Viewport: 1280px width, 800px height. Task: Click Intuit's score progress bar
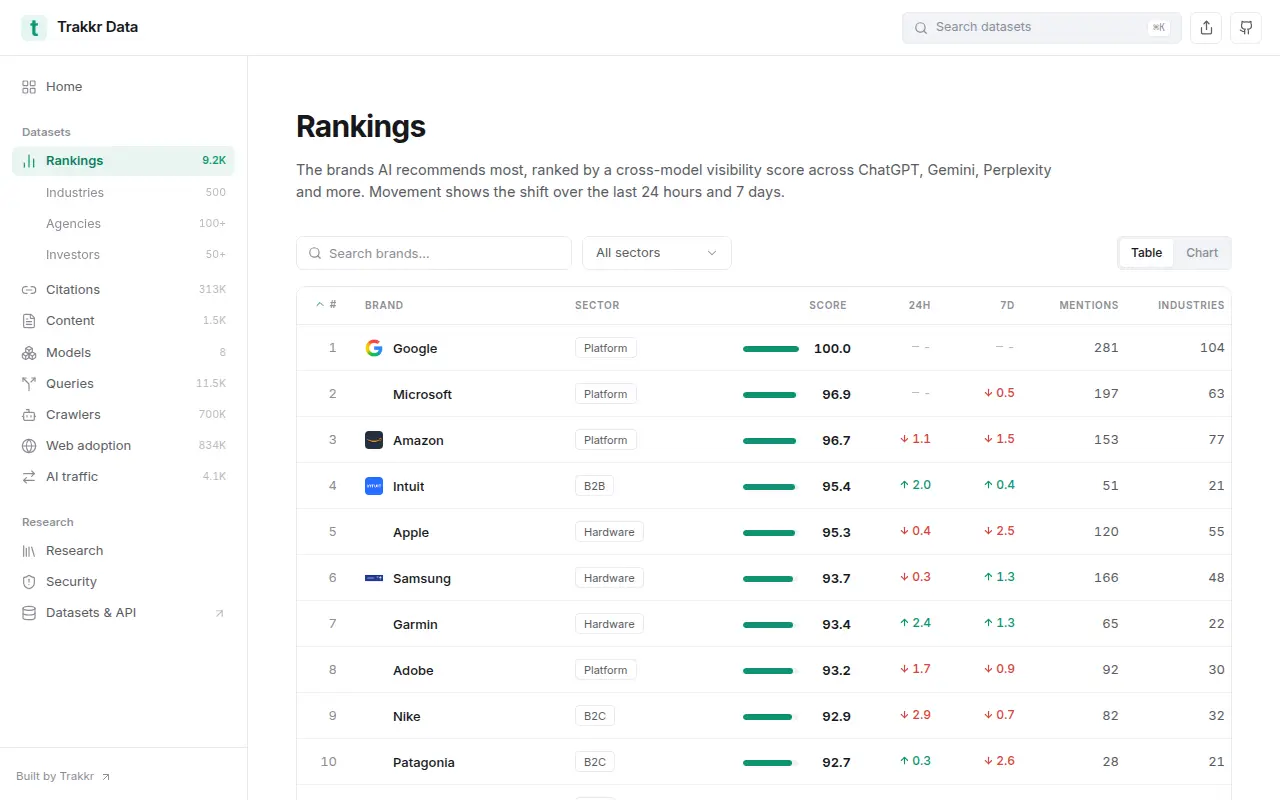coord(769,487)
